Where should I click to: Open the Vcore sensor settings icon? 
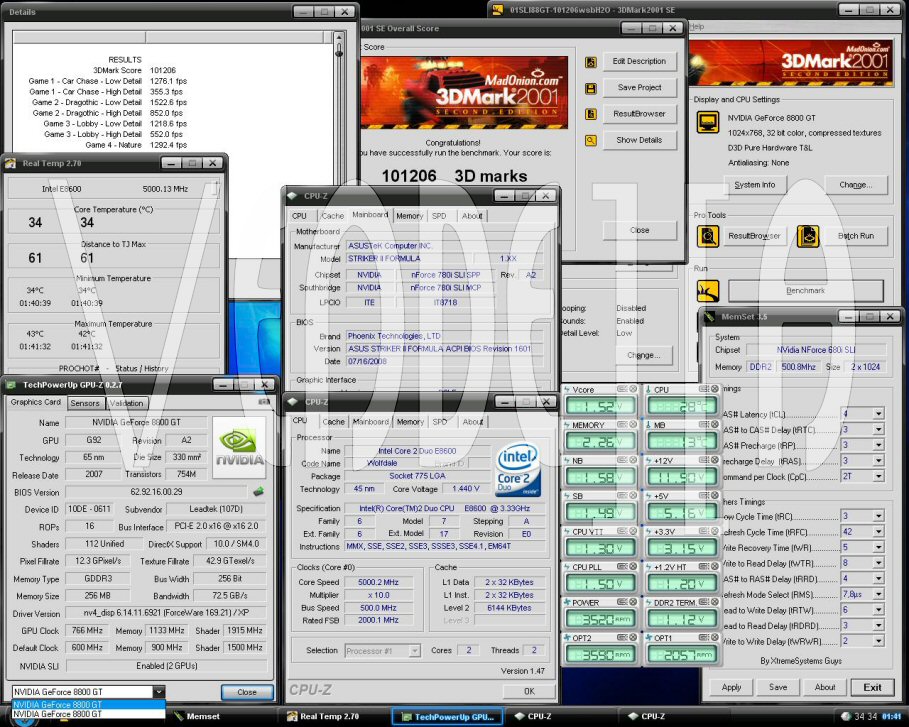(622, 389)
